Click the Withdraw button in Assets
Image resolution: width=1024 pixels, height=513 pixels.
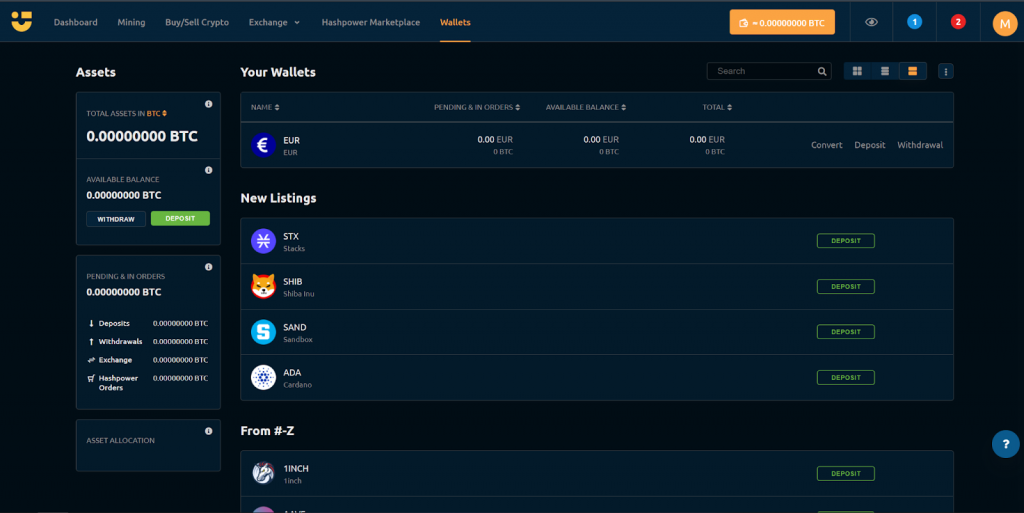[x=116, y=219]
